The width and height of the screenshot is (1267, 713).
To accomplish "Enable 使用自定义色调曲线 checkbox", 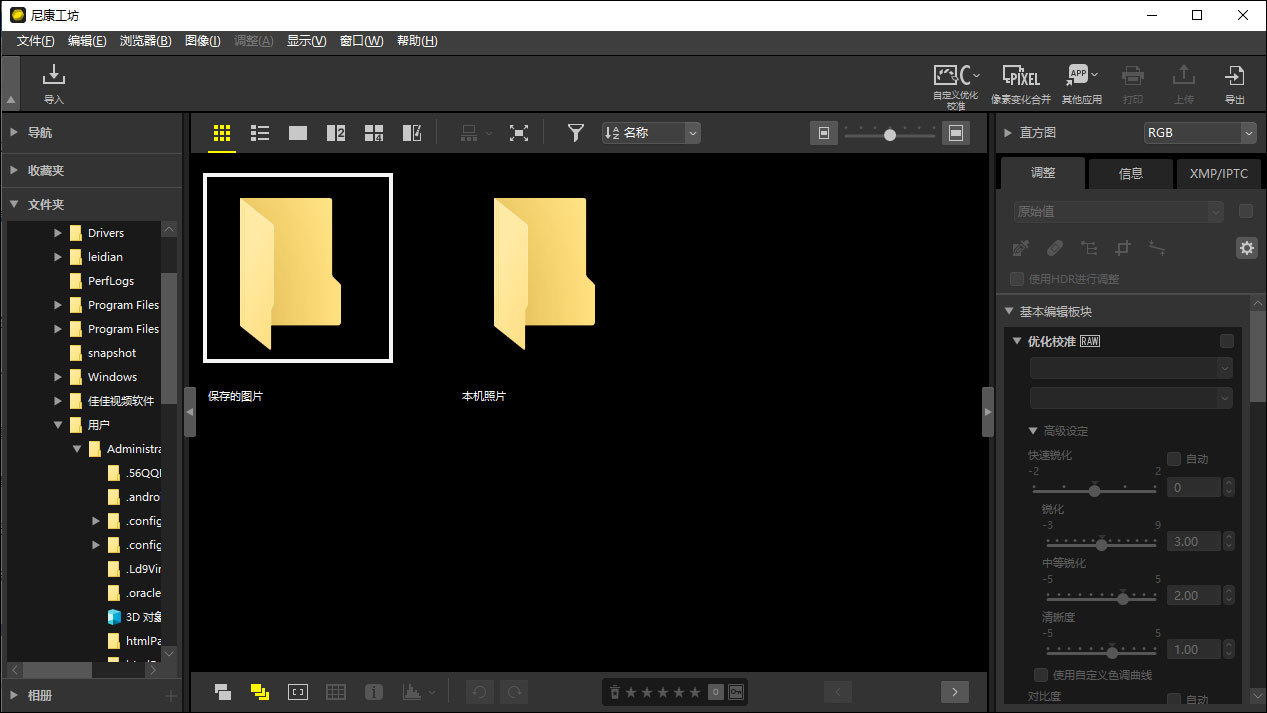I will (x=1041, y=675).
